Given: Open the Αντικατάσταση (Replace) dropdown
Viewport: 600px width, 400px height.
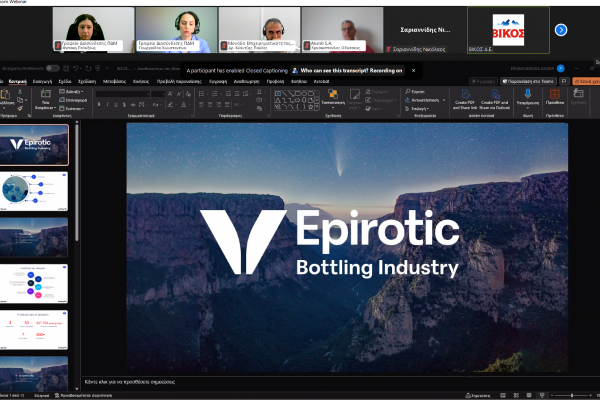Looking at the screenshot, I should click(x=425, y=100).
